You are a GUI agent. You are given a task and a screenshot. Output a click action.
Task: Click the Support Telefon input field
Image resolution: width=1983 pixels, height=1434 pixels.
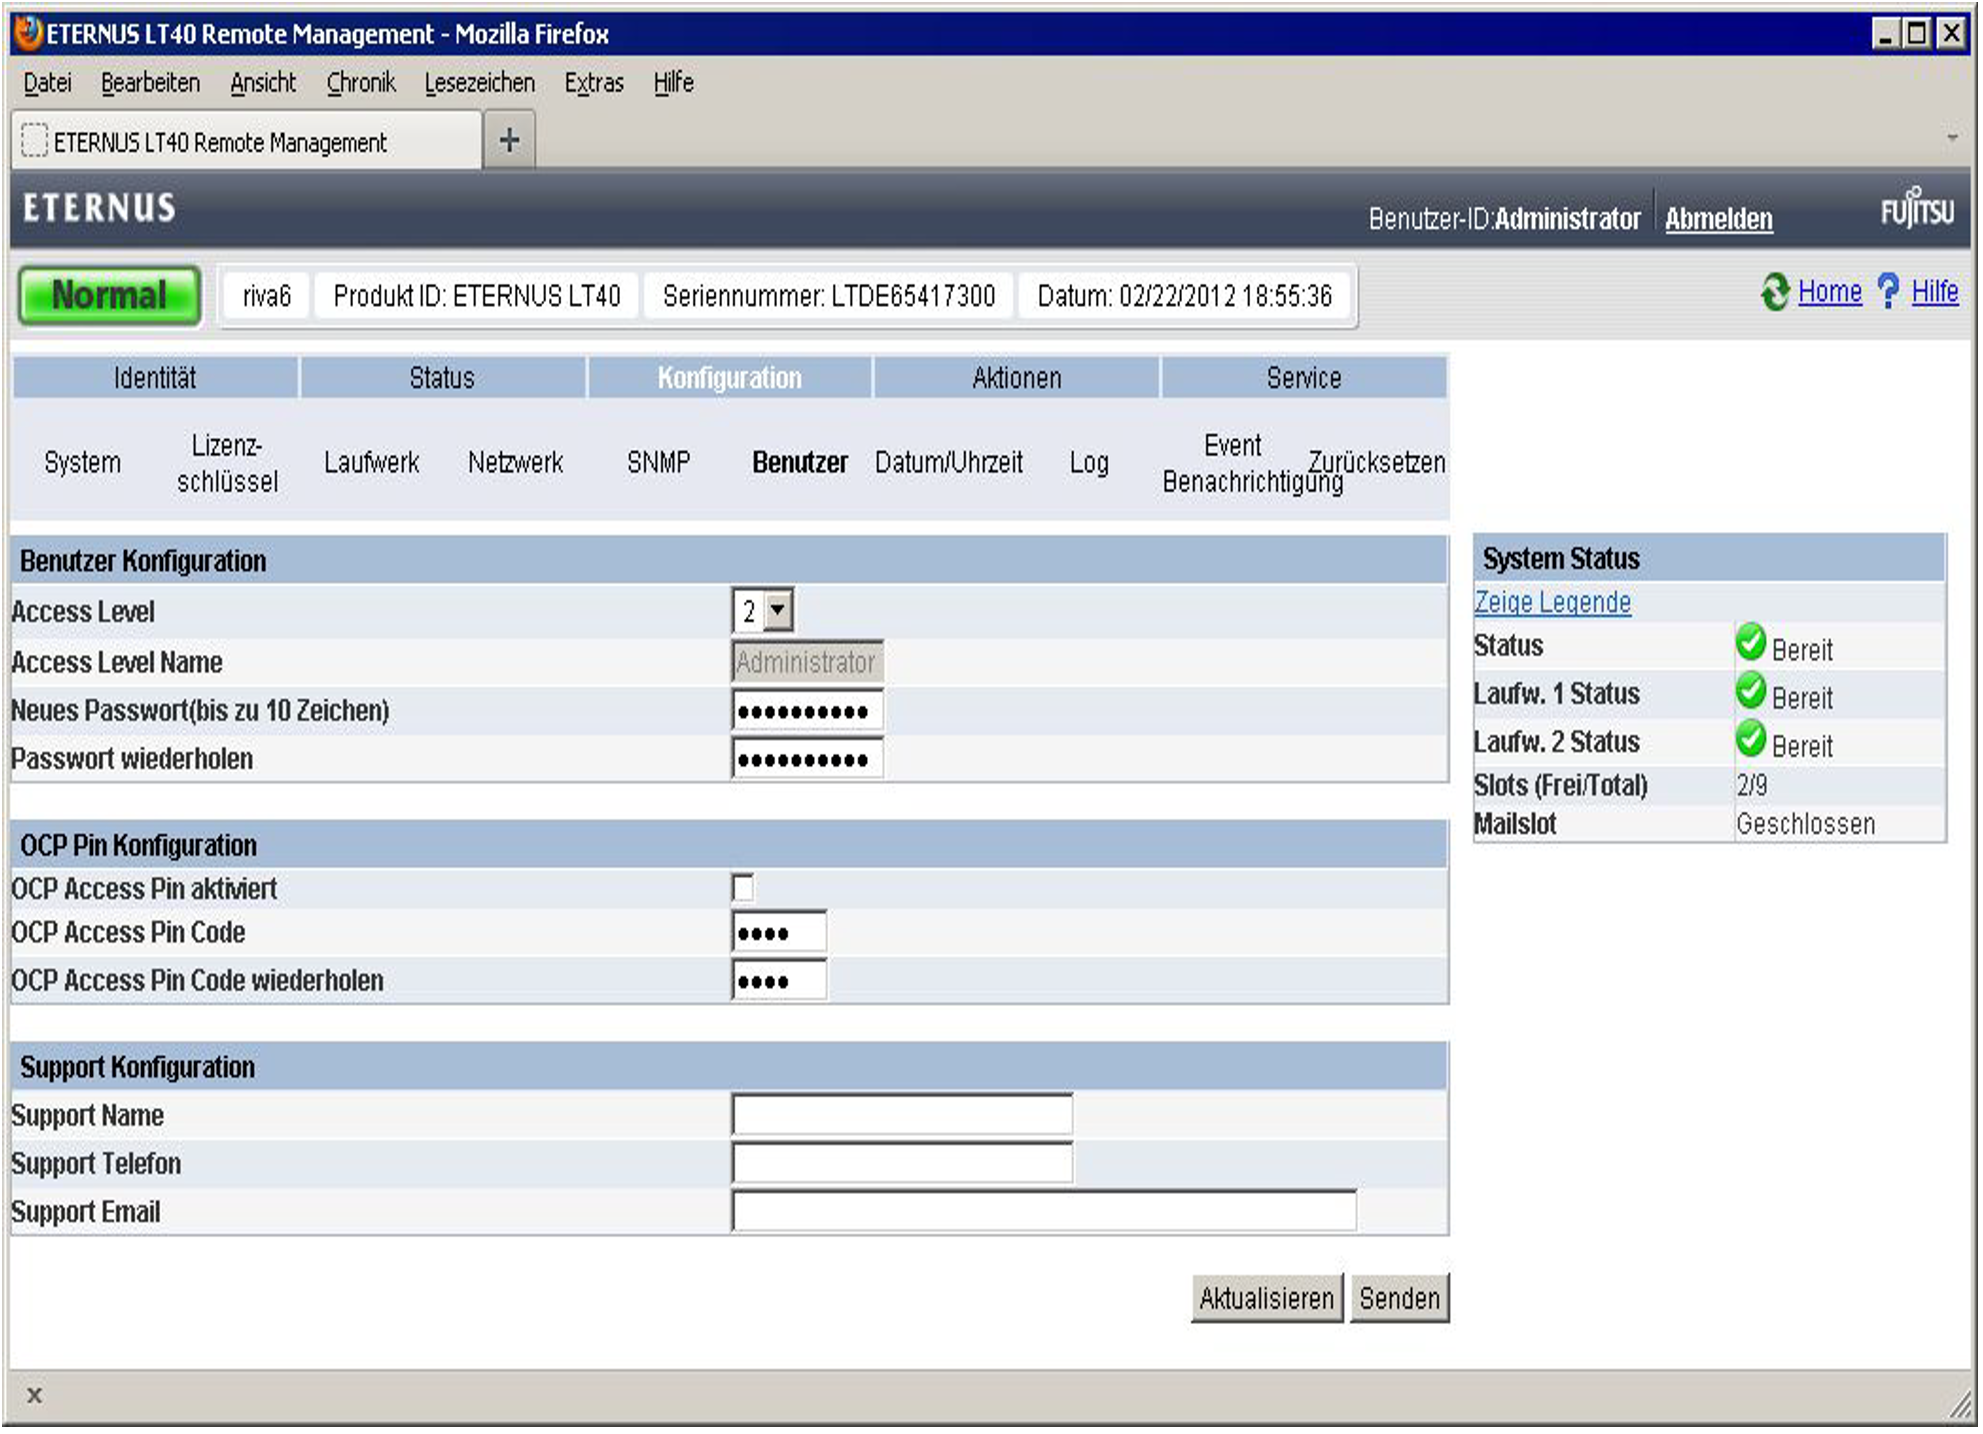pos(901,1162)
